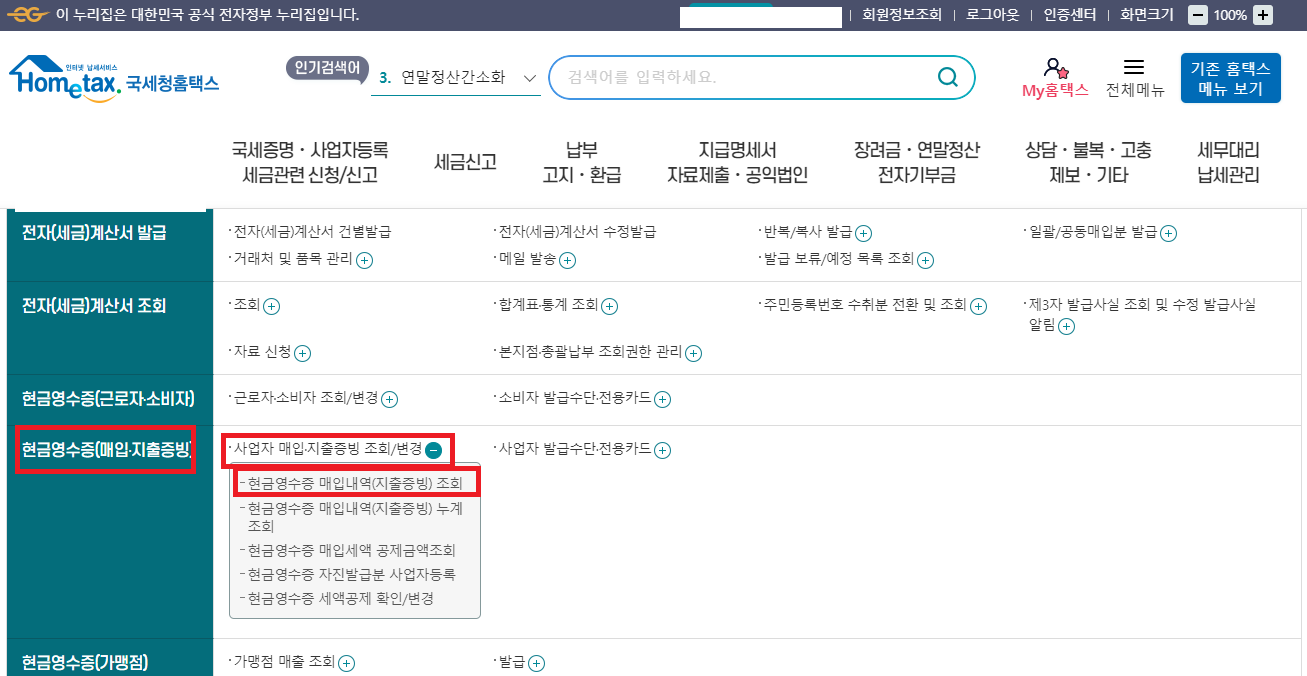Open 전체메뉴 hamburger icon
Screen dimensions: 1307x676
1135,68
